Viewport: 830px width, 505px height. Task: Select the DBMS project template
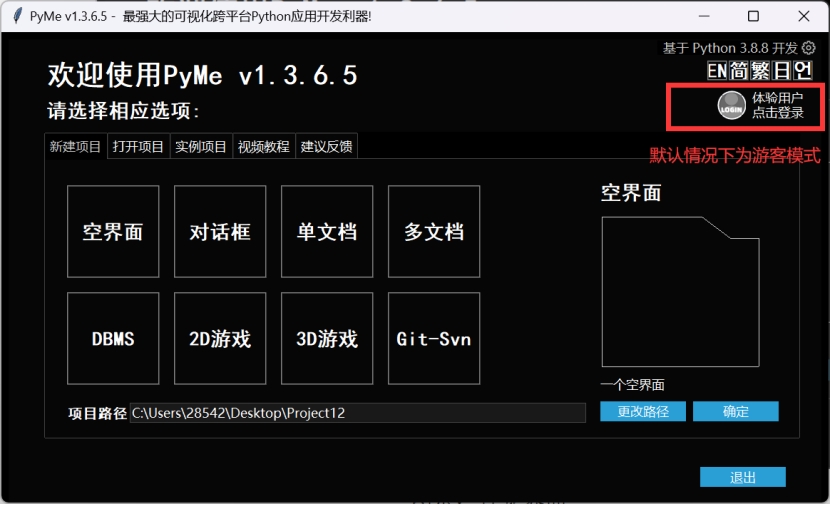(113, 338)
